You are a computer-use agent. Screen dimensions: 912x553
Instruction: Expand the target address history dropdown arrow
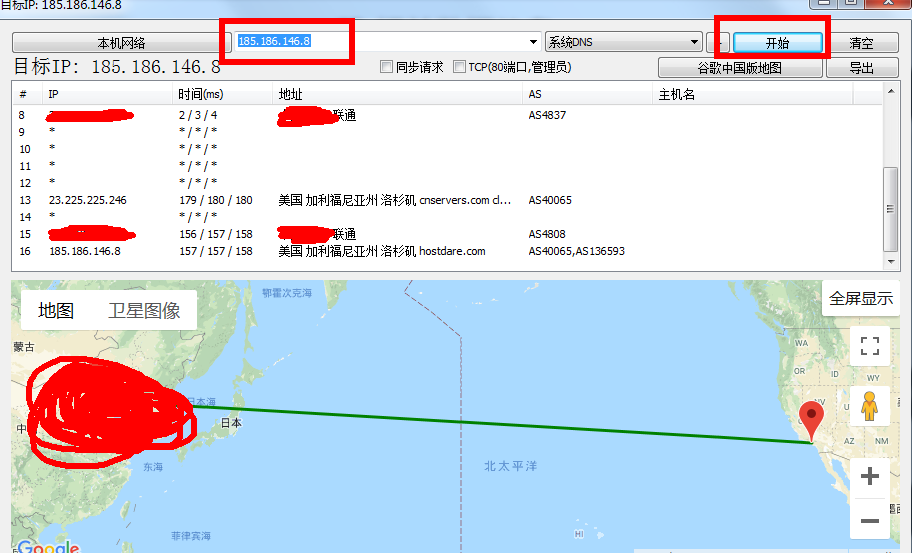point(533,42)
